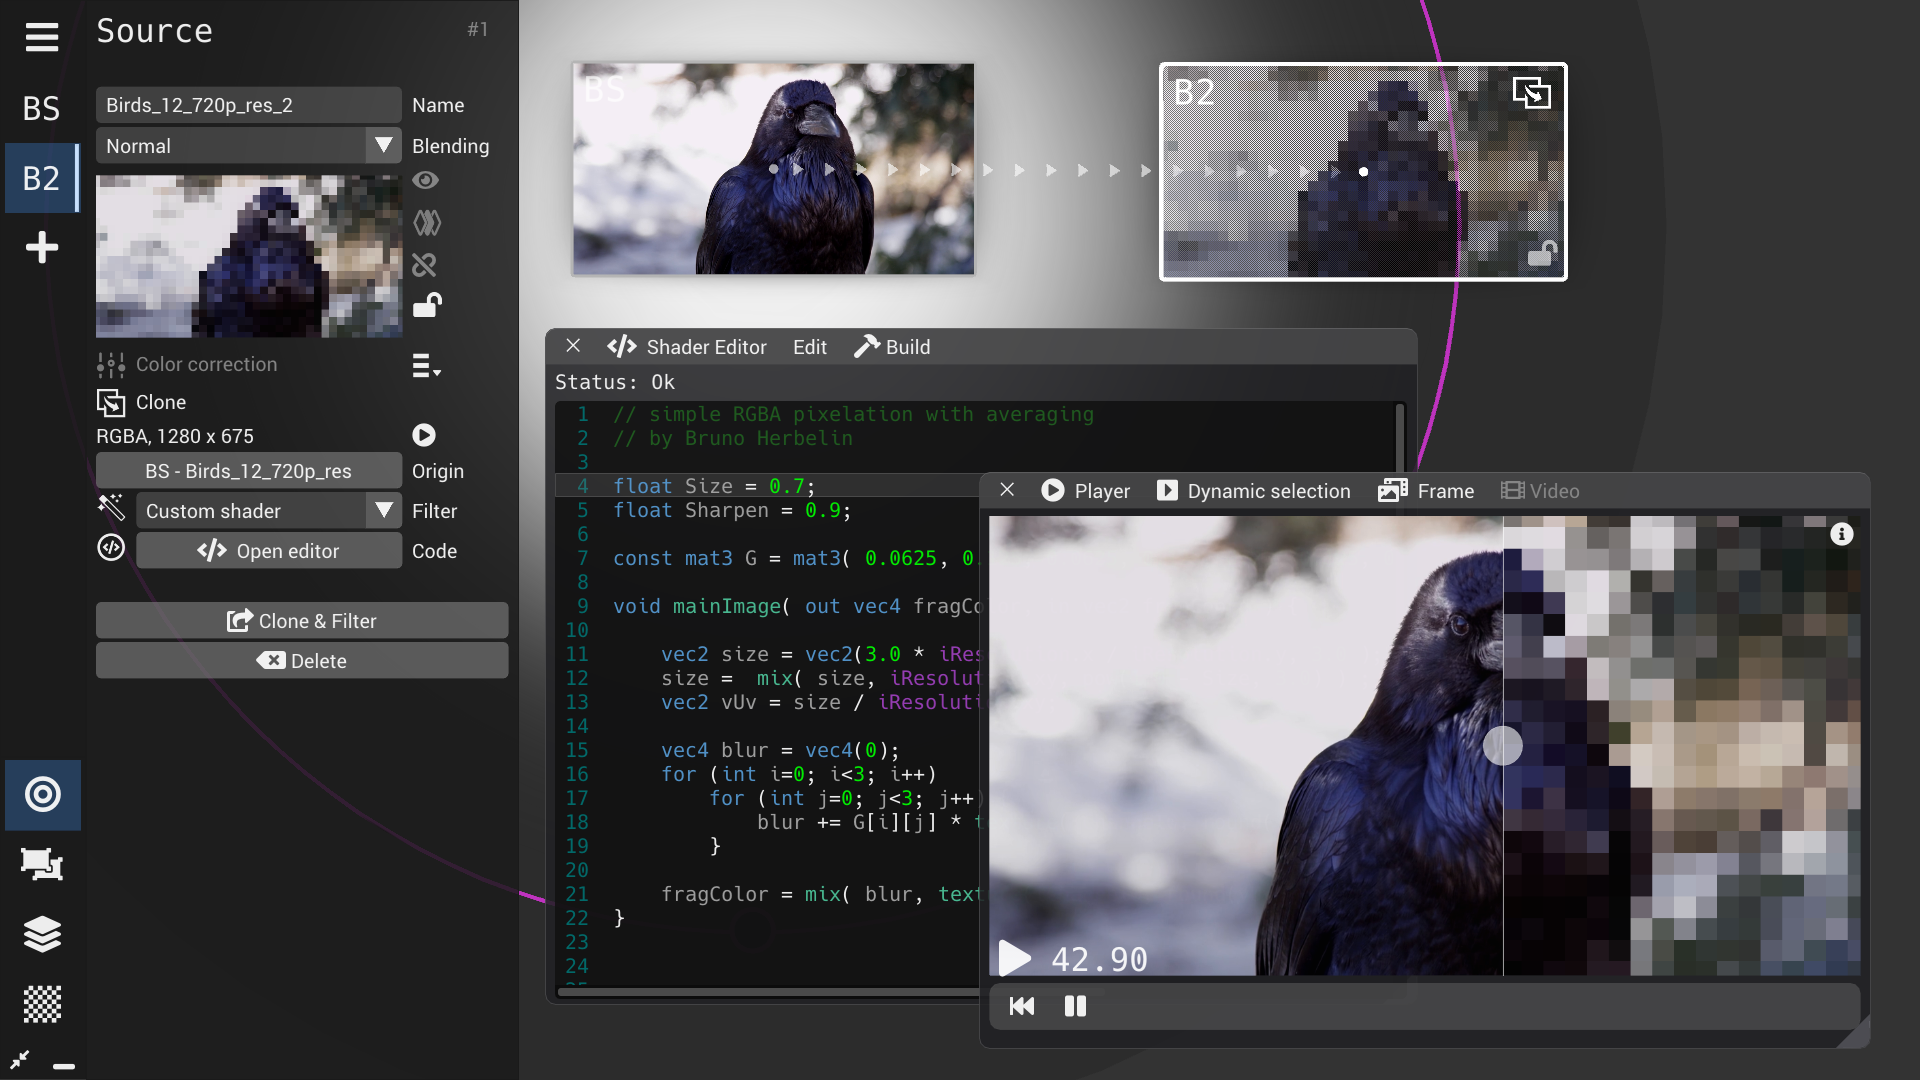Toggle the lock on the B2 preview
Screen dimensions: 1920x1080
tap(1543, 253)
